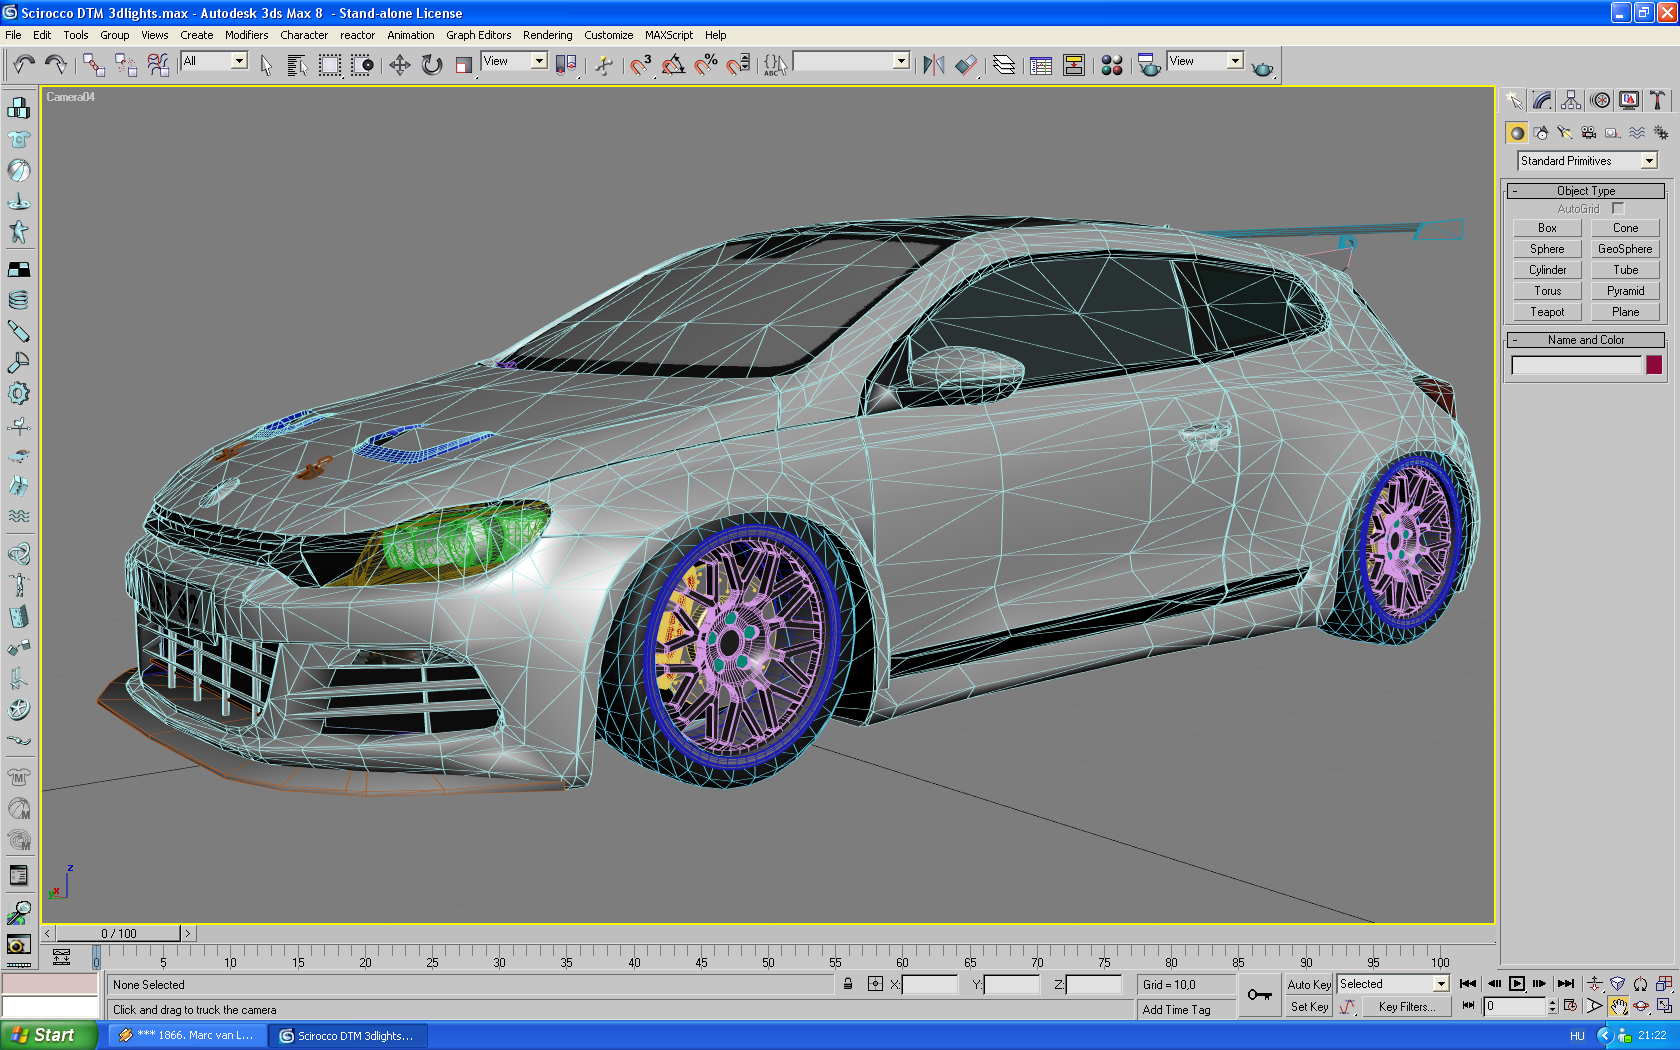Open the Schematic View

point(1073,65)
